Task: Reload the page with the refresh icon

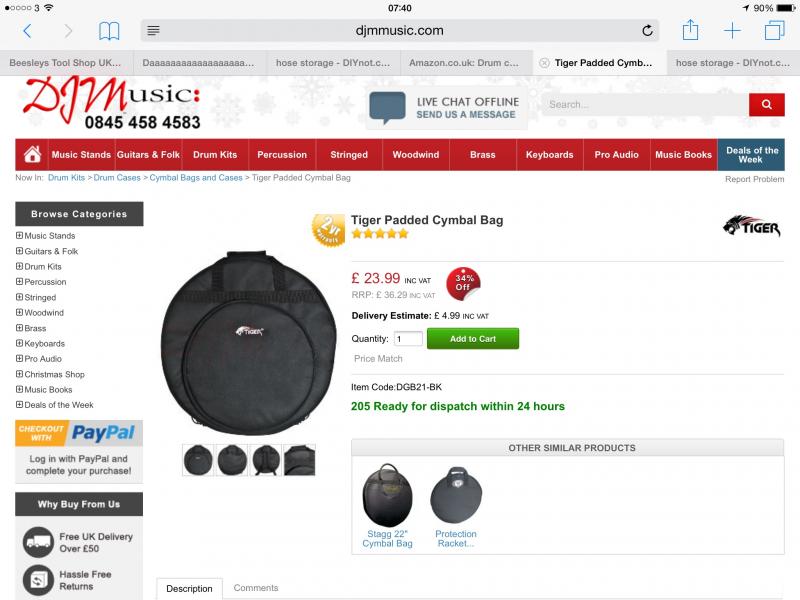Action: pos(647,31)
